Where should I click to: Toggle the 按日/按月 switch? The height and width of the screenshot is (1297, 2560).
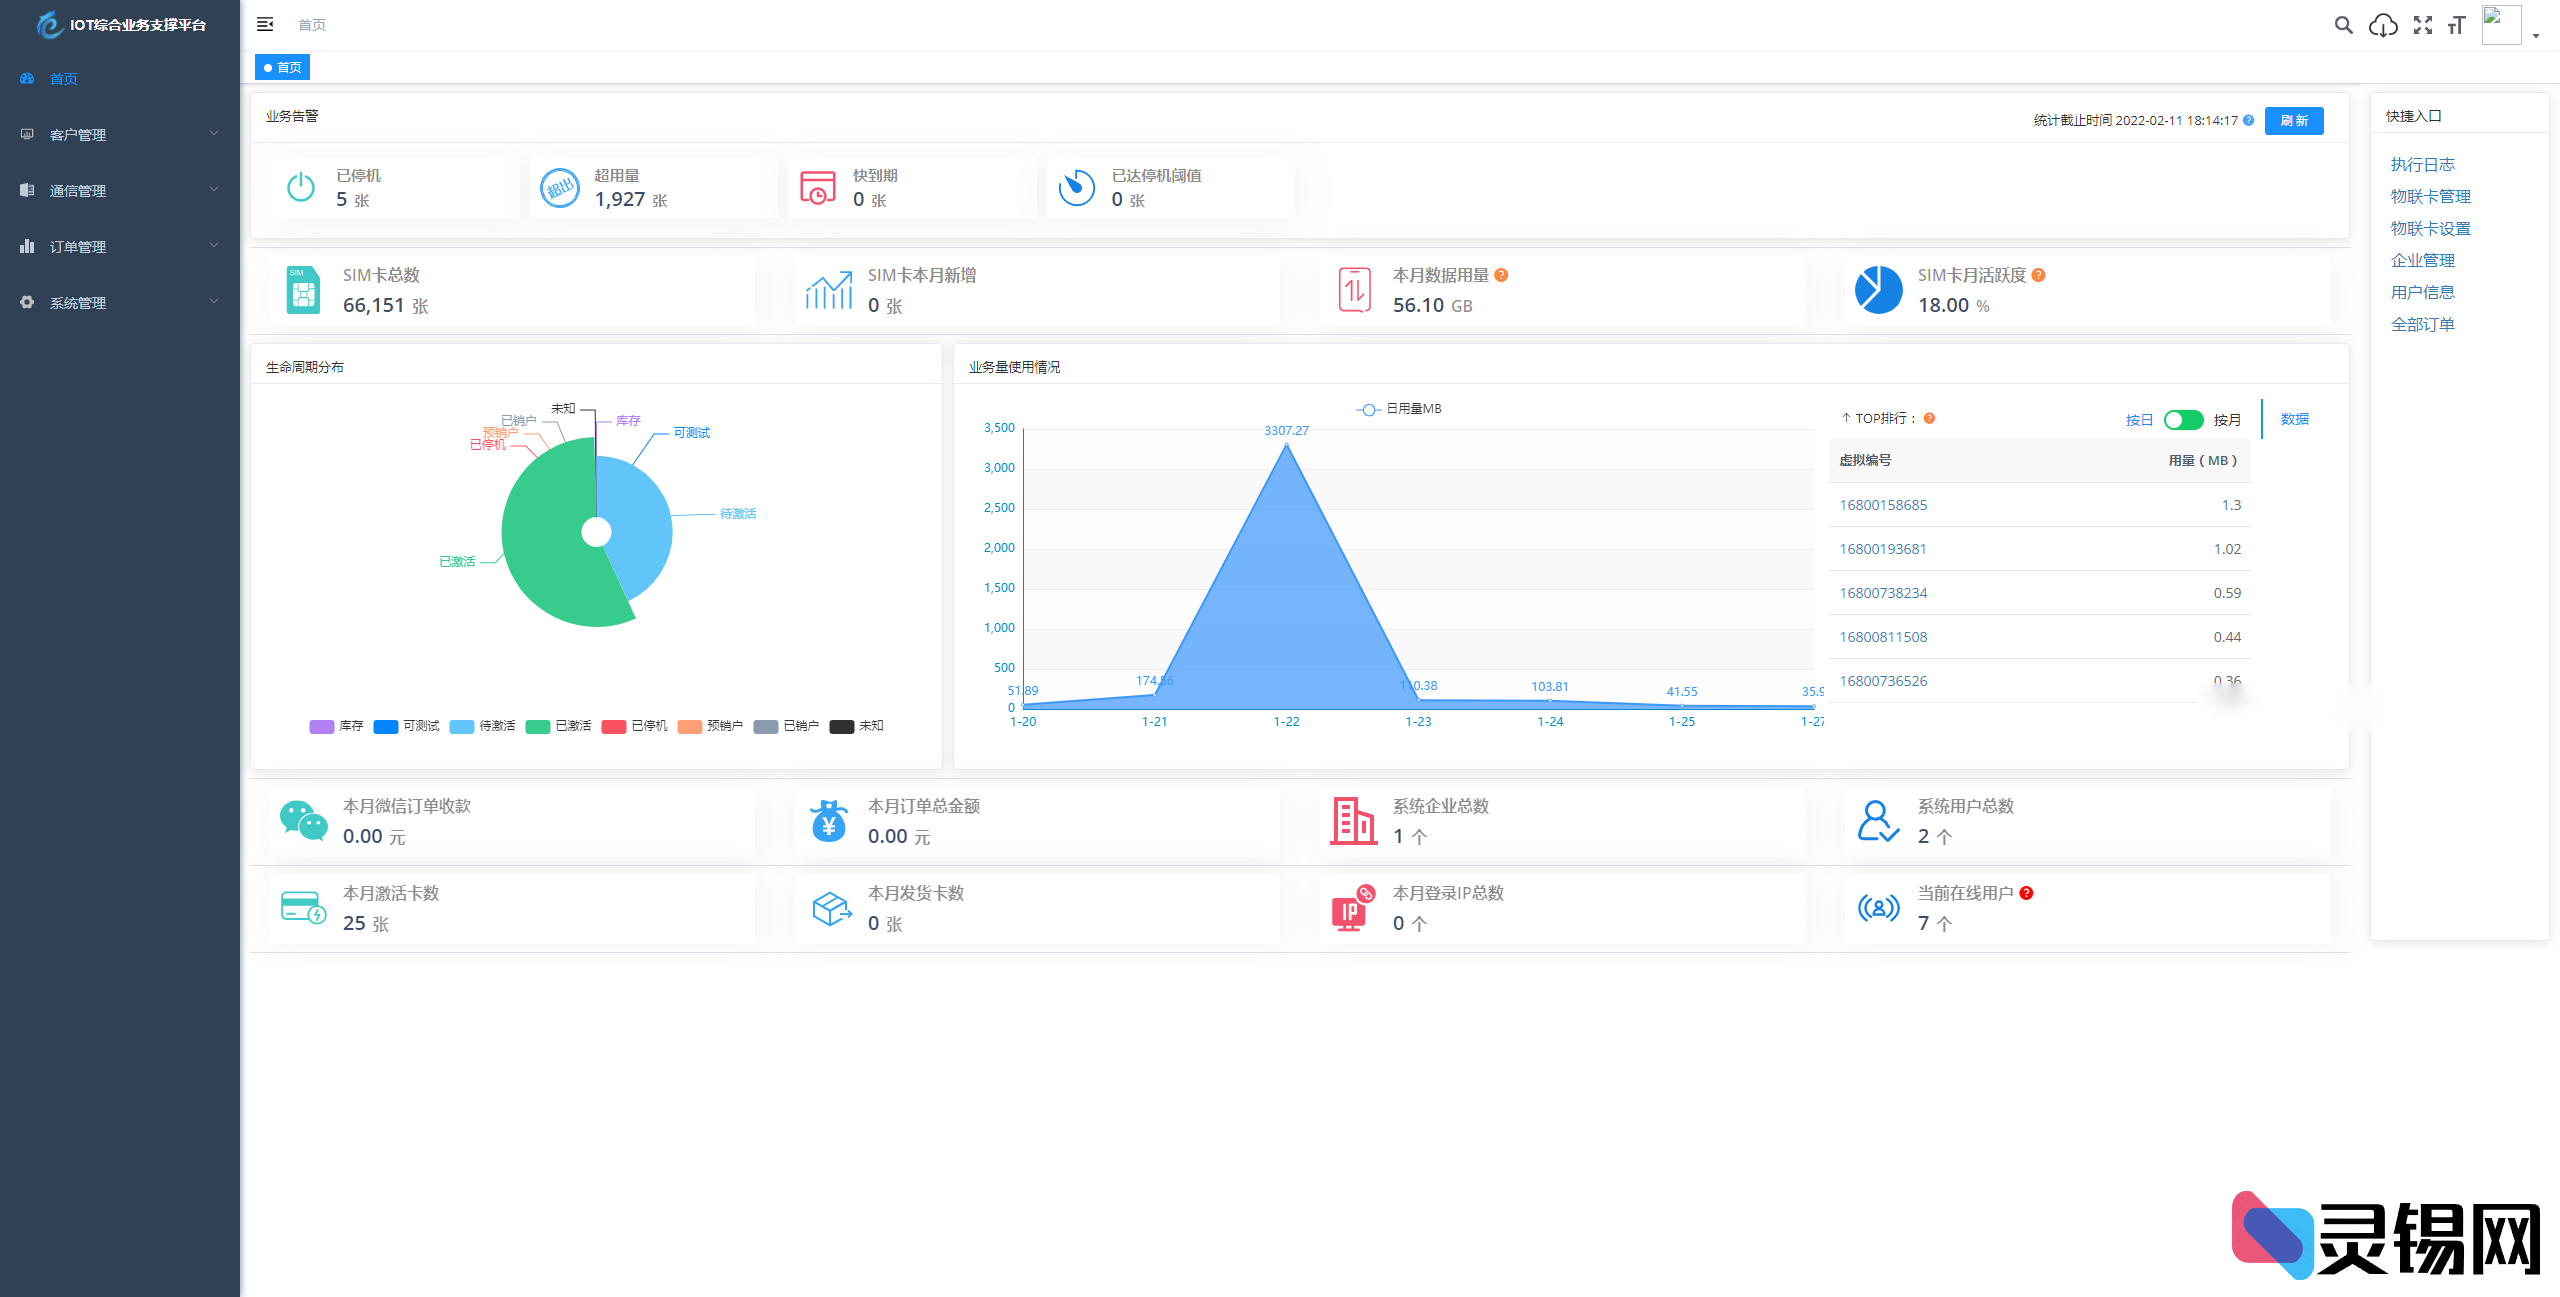click(2183, 420)
